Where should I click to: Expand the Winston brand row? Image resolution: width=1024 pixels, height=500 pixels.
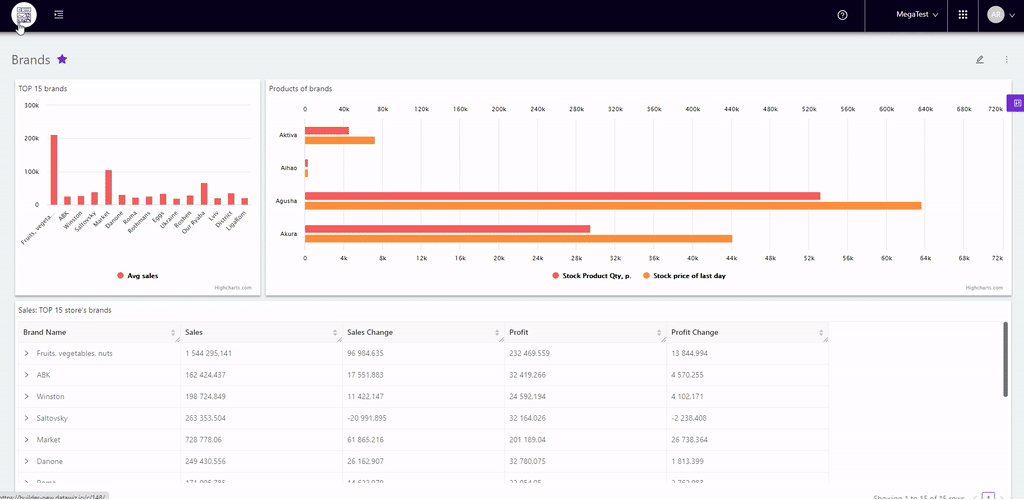pos(27,397)
